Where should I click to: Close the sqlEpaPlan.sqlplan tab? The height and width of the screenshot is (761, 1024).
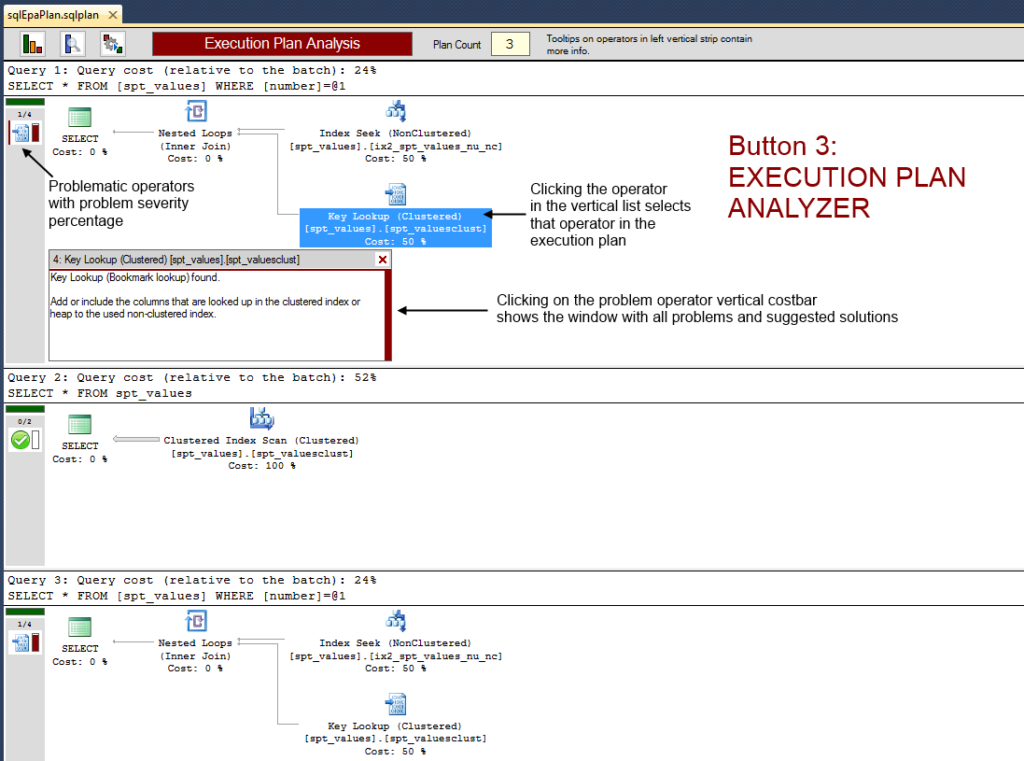point(111,15)
